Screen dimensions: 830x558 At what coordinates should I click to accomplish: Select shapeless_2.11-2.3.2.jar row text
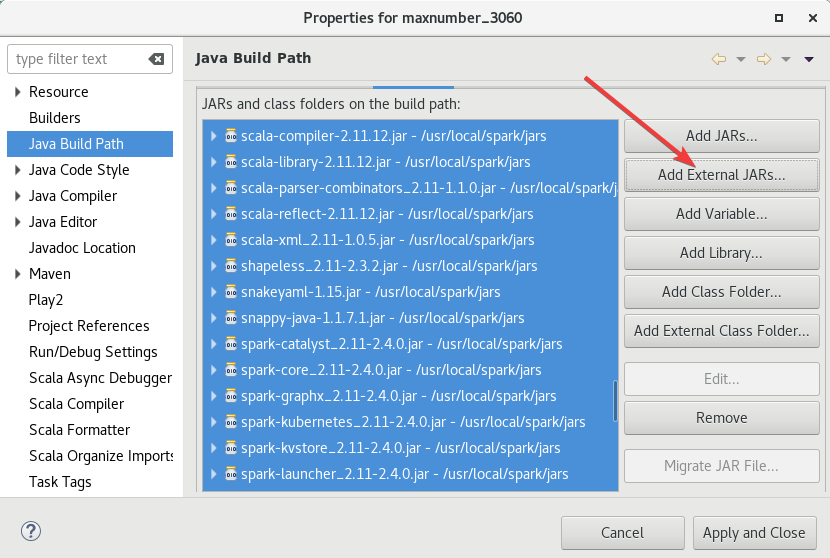(x=389, y=265)
